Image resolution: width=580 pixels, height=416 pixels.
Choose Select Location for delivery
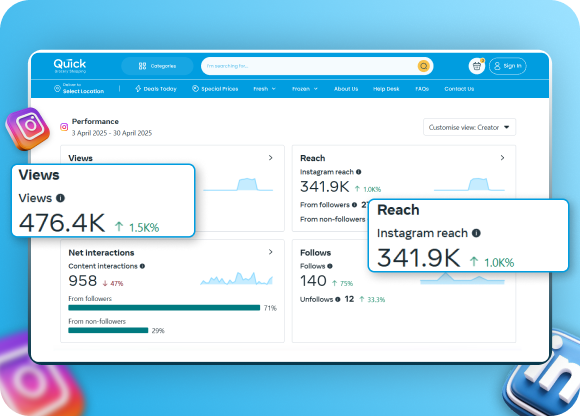point(83,91)
